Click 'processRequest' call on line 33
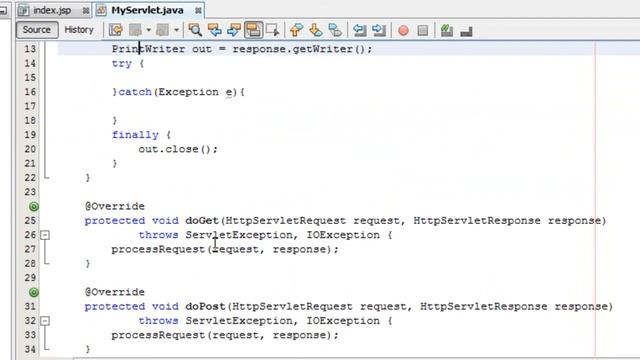The image size is (640, 360). pos(158,335)
